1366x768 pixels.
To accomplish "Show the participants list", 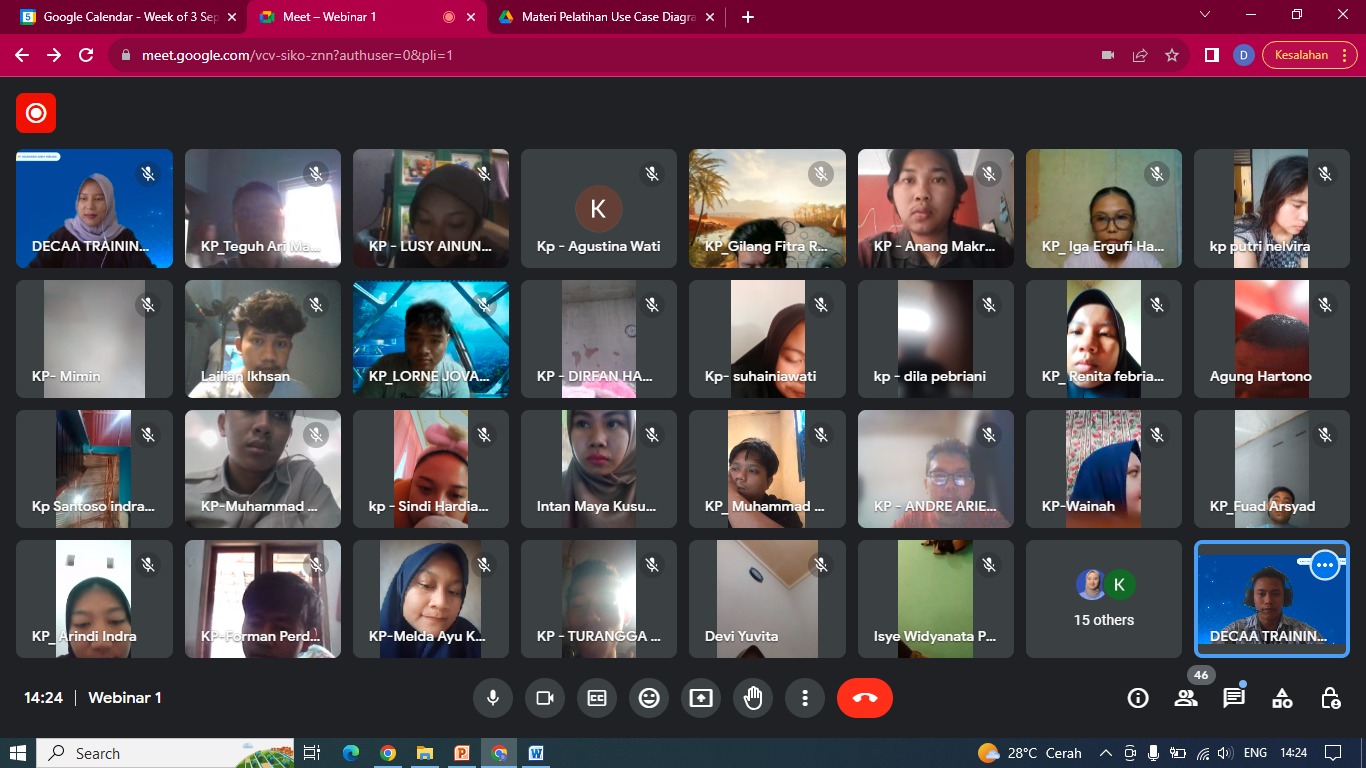I will pos(1186,698).
